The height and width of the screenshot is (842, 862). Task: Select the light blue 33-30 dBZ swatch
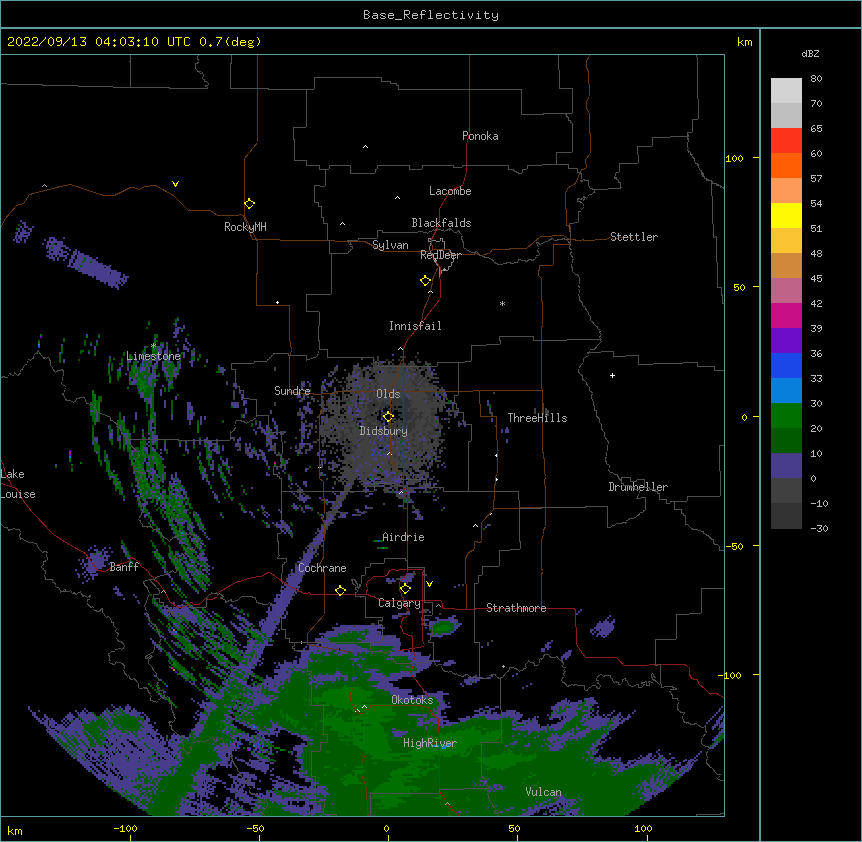coord(786,390)
